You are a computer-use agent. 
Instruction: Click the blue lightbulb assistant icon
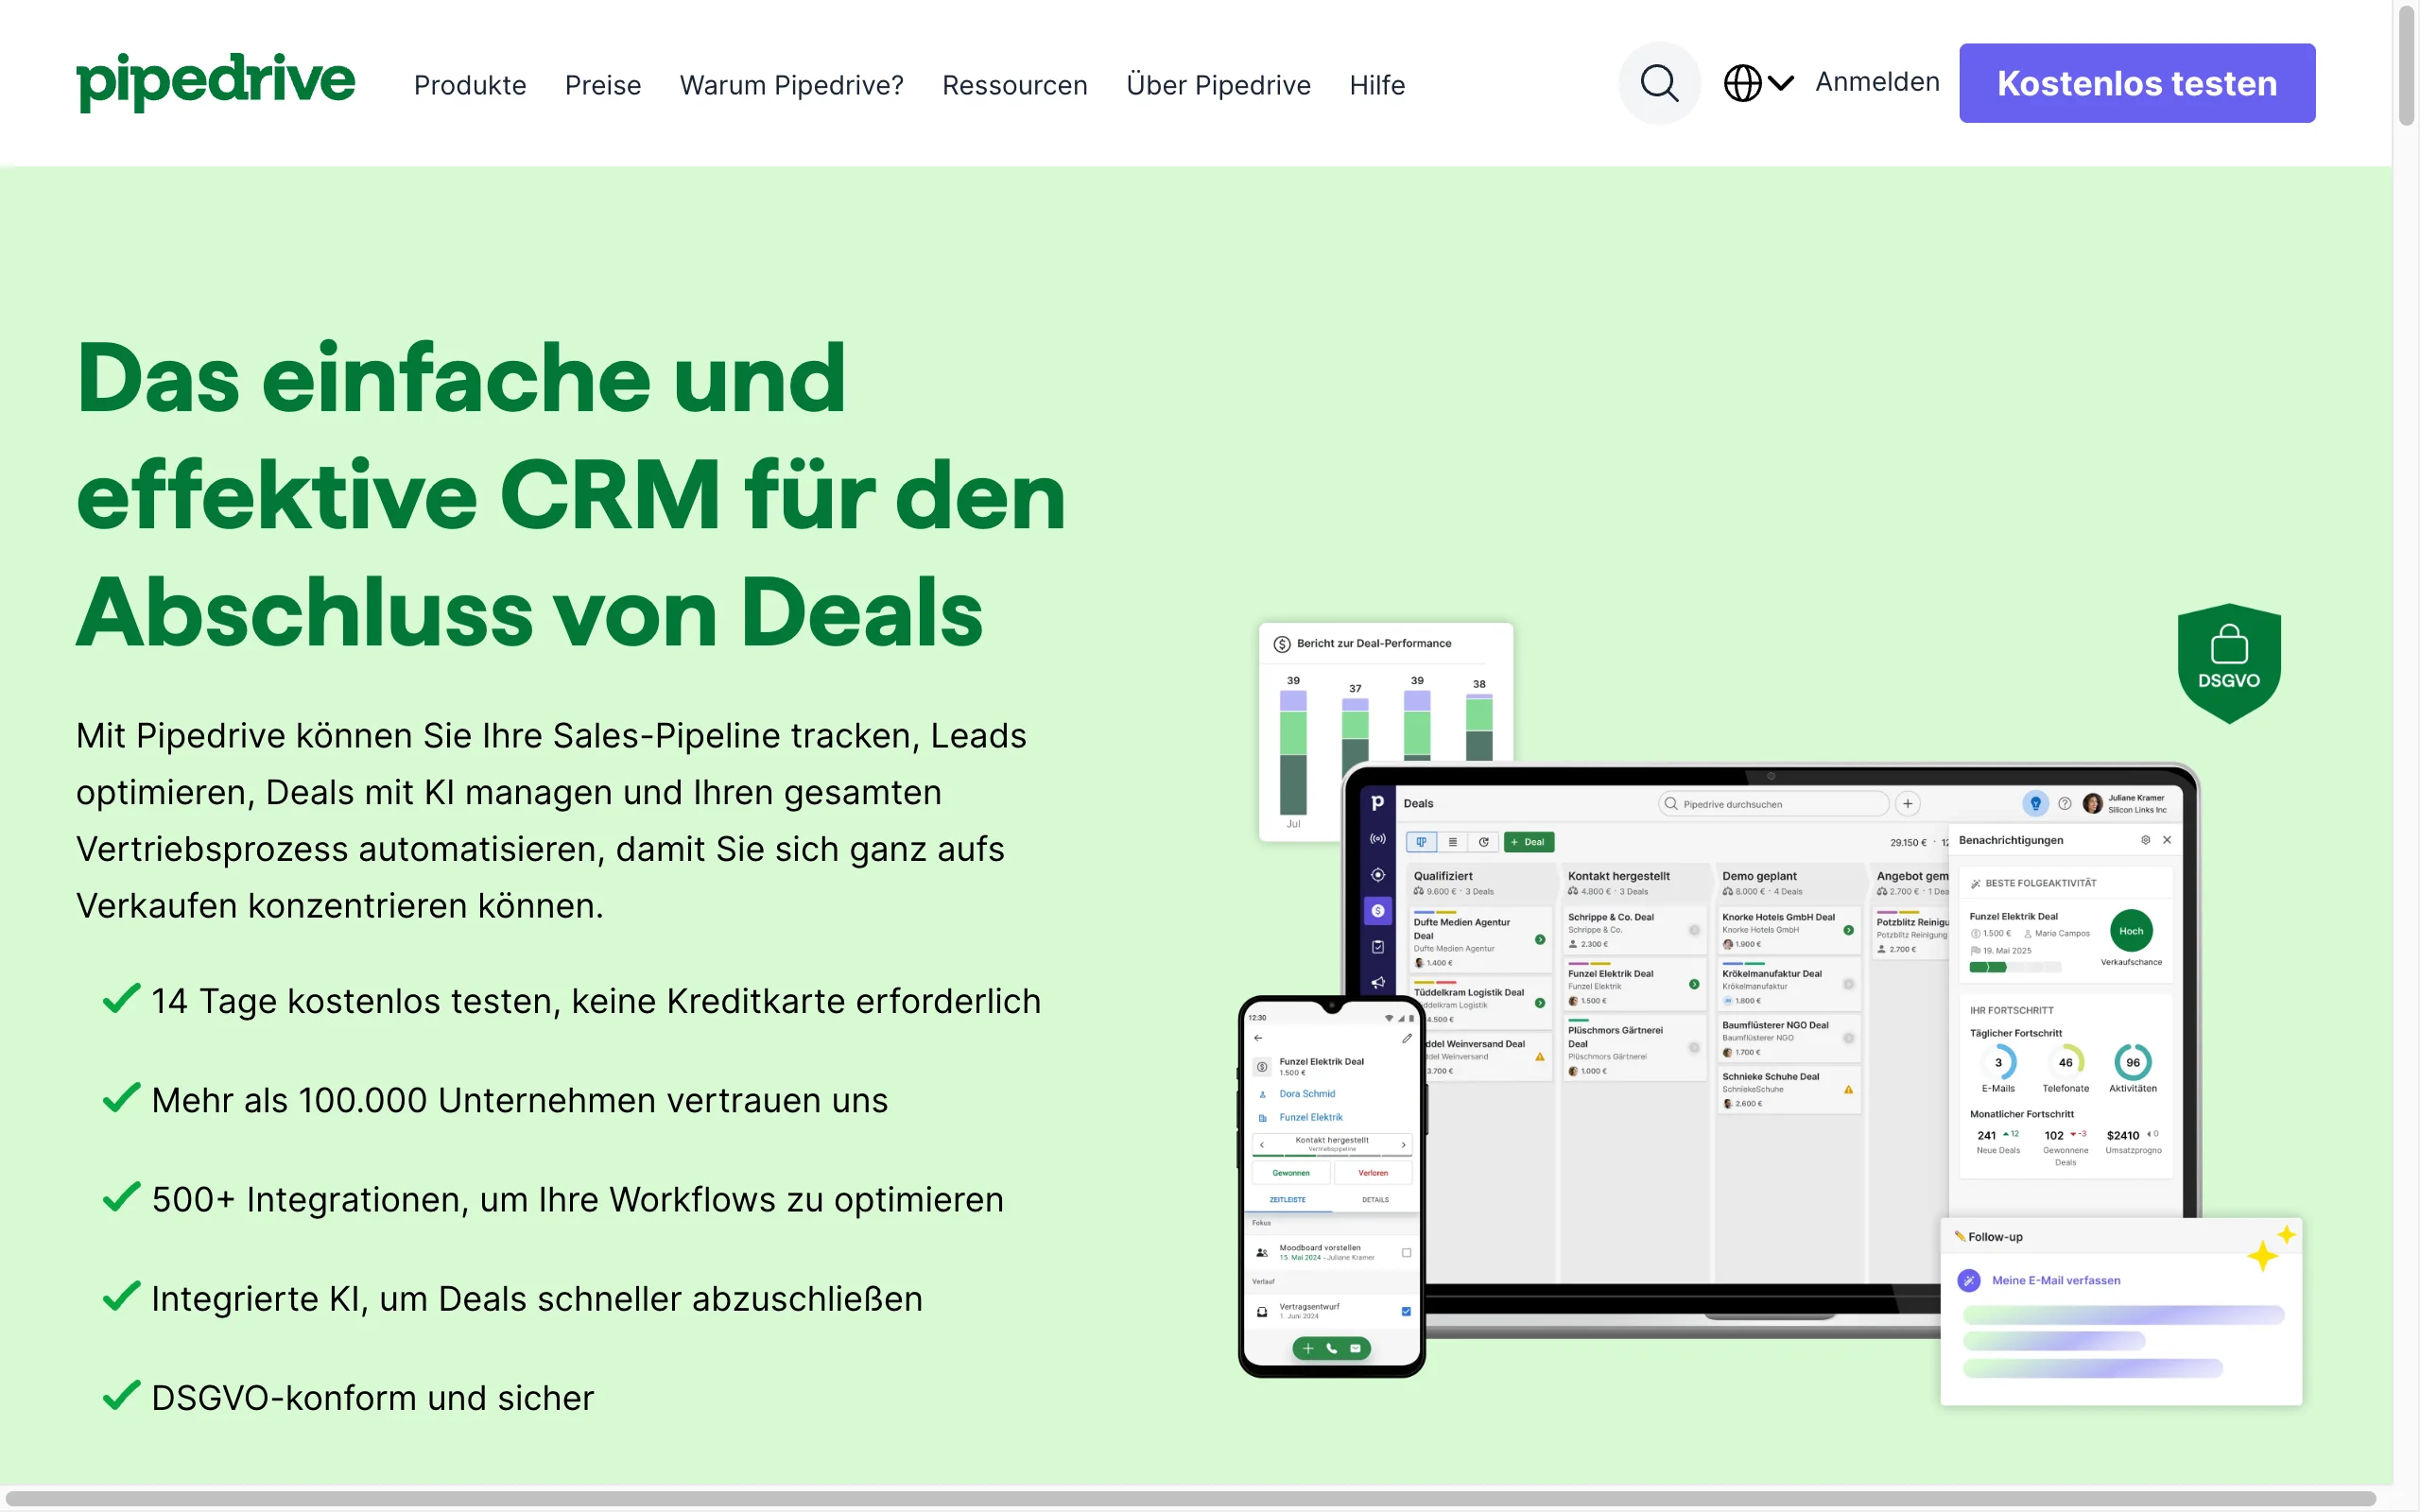tap(2035, 804)
